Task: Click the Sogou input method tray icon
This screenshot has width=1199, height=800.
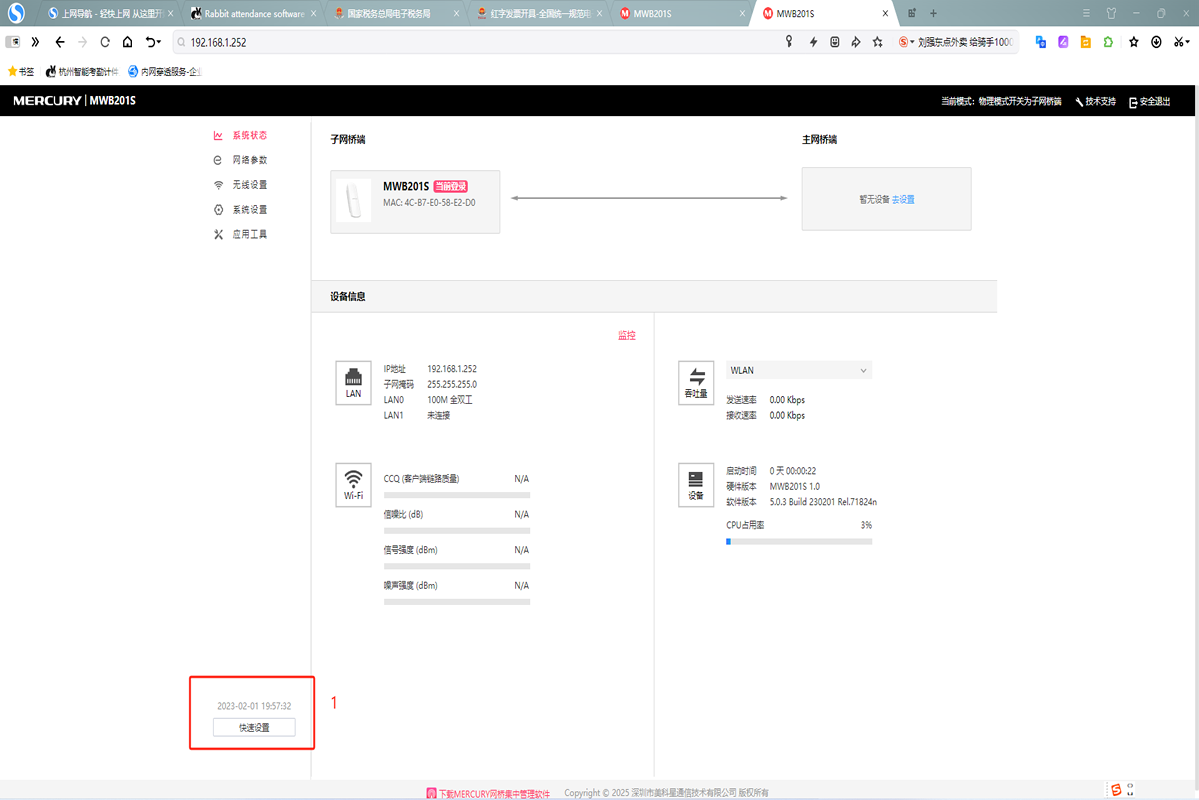Action: point(1116,790)
